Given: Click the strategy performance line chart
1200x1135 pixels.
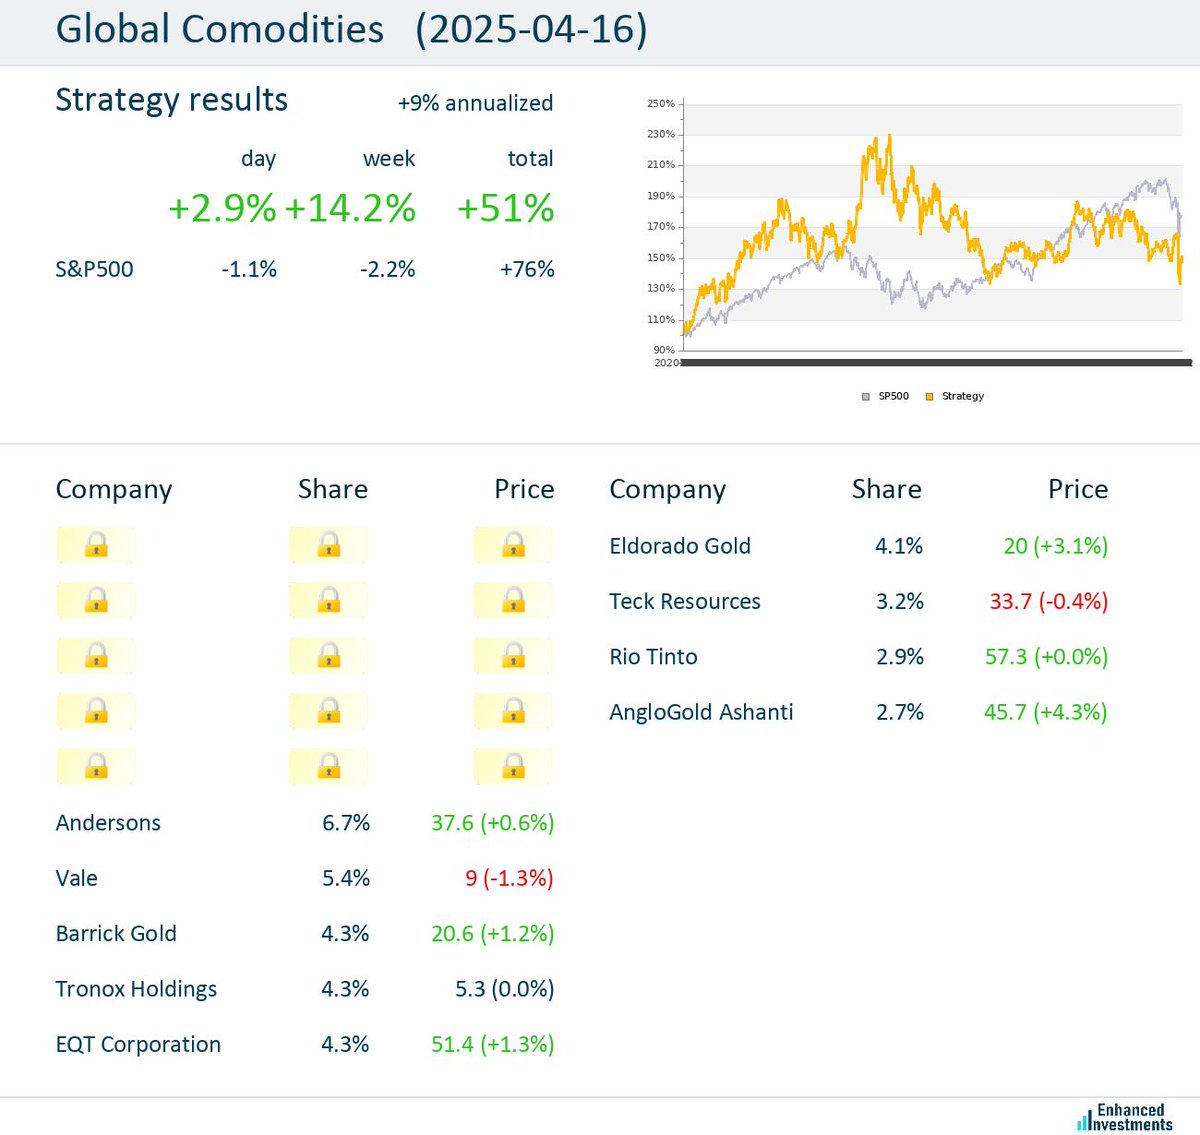Looking at the screenshot, I should (932, 227).
